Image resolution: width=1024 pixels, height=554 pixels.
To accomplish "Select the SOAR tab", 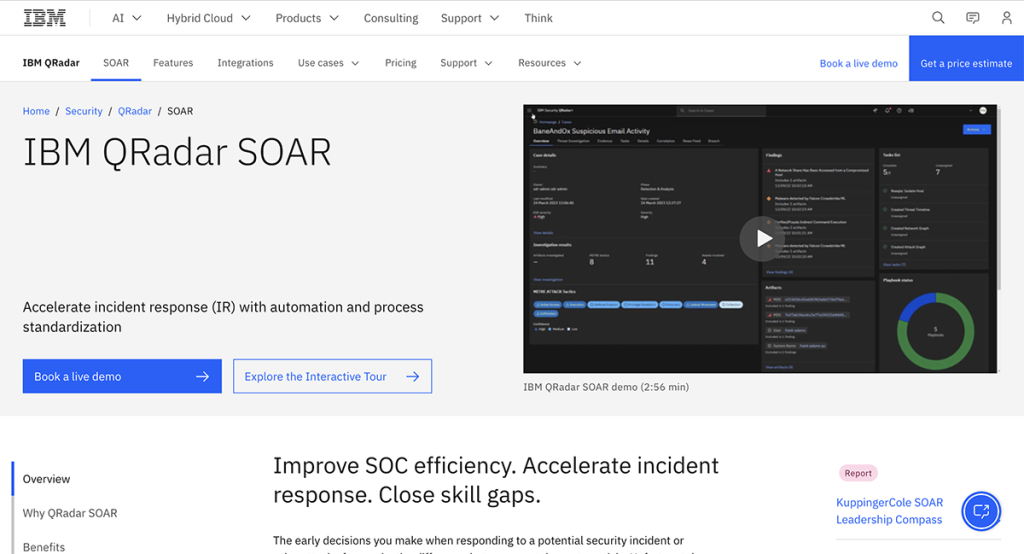I will (116, 63).
